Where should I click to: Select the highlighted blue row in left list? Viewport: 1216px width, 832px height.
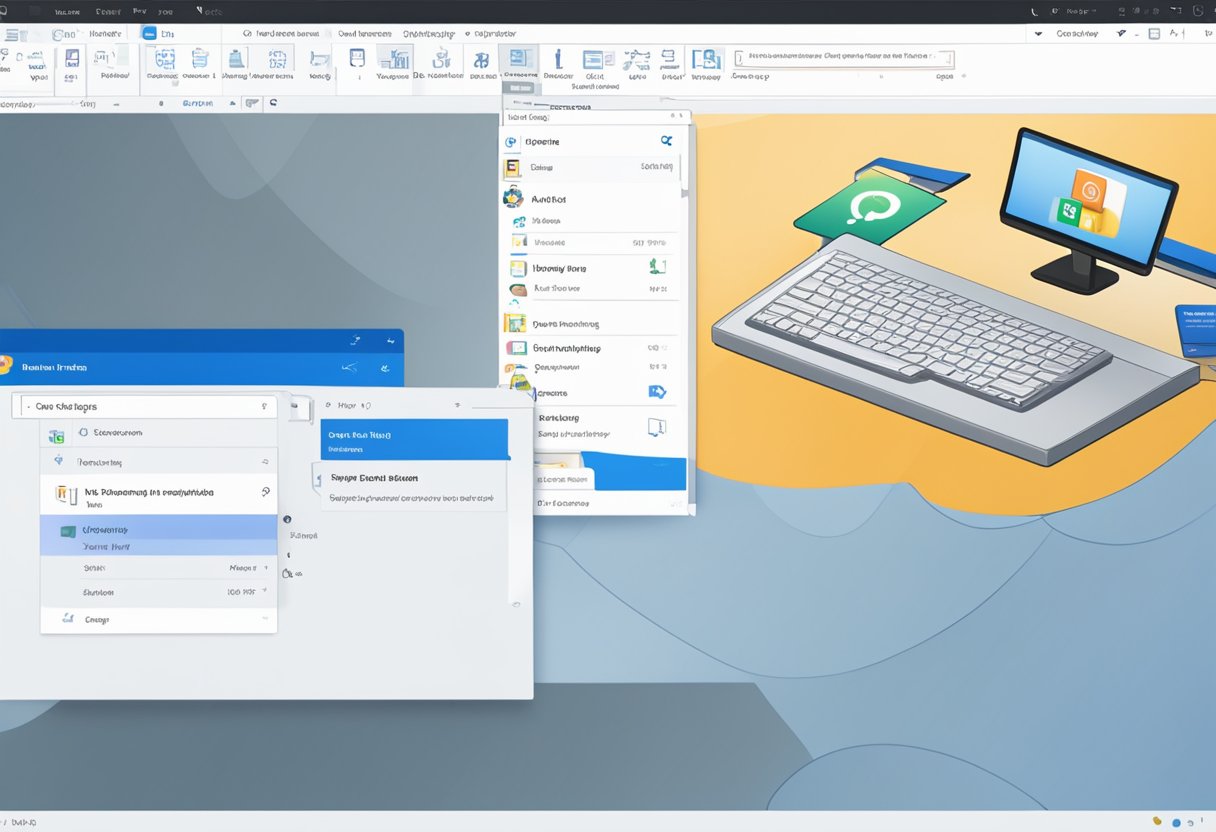(158, 535)
